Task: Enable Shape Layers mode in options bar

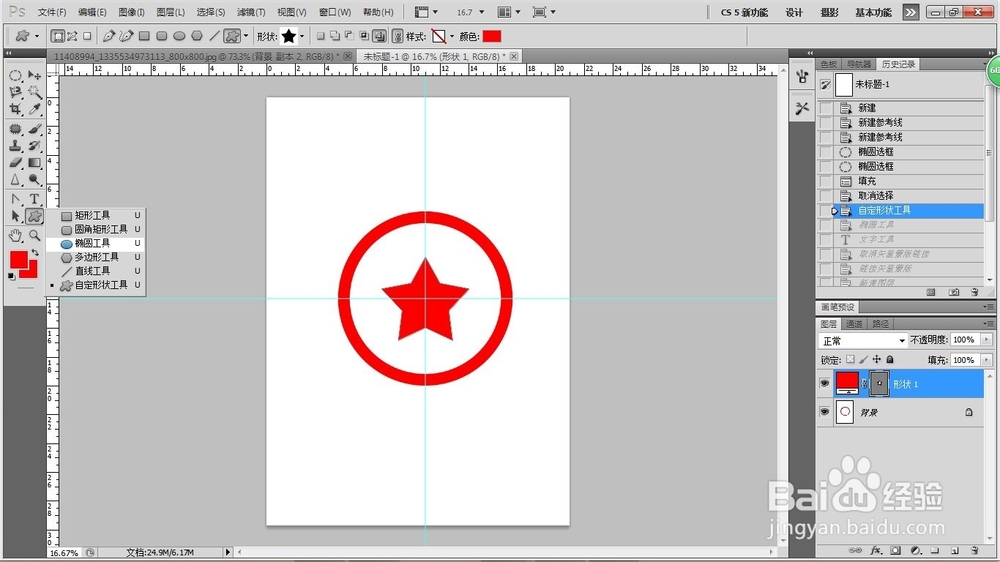Action: [57, 36]
